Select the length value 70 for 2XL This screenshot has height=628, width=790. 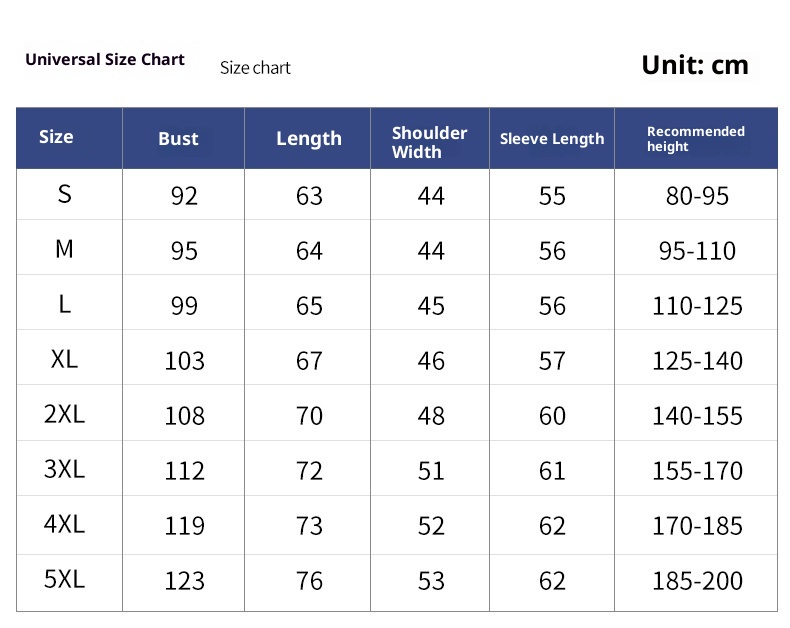click(309, 415)
